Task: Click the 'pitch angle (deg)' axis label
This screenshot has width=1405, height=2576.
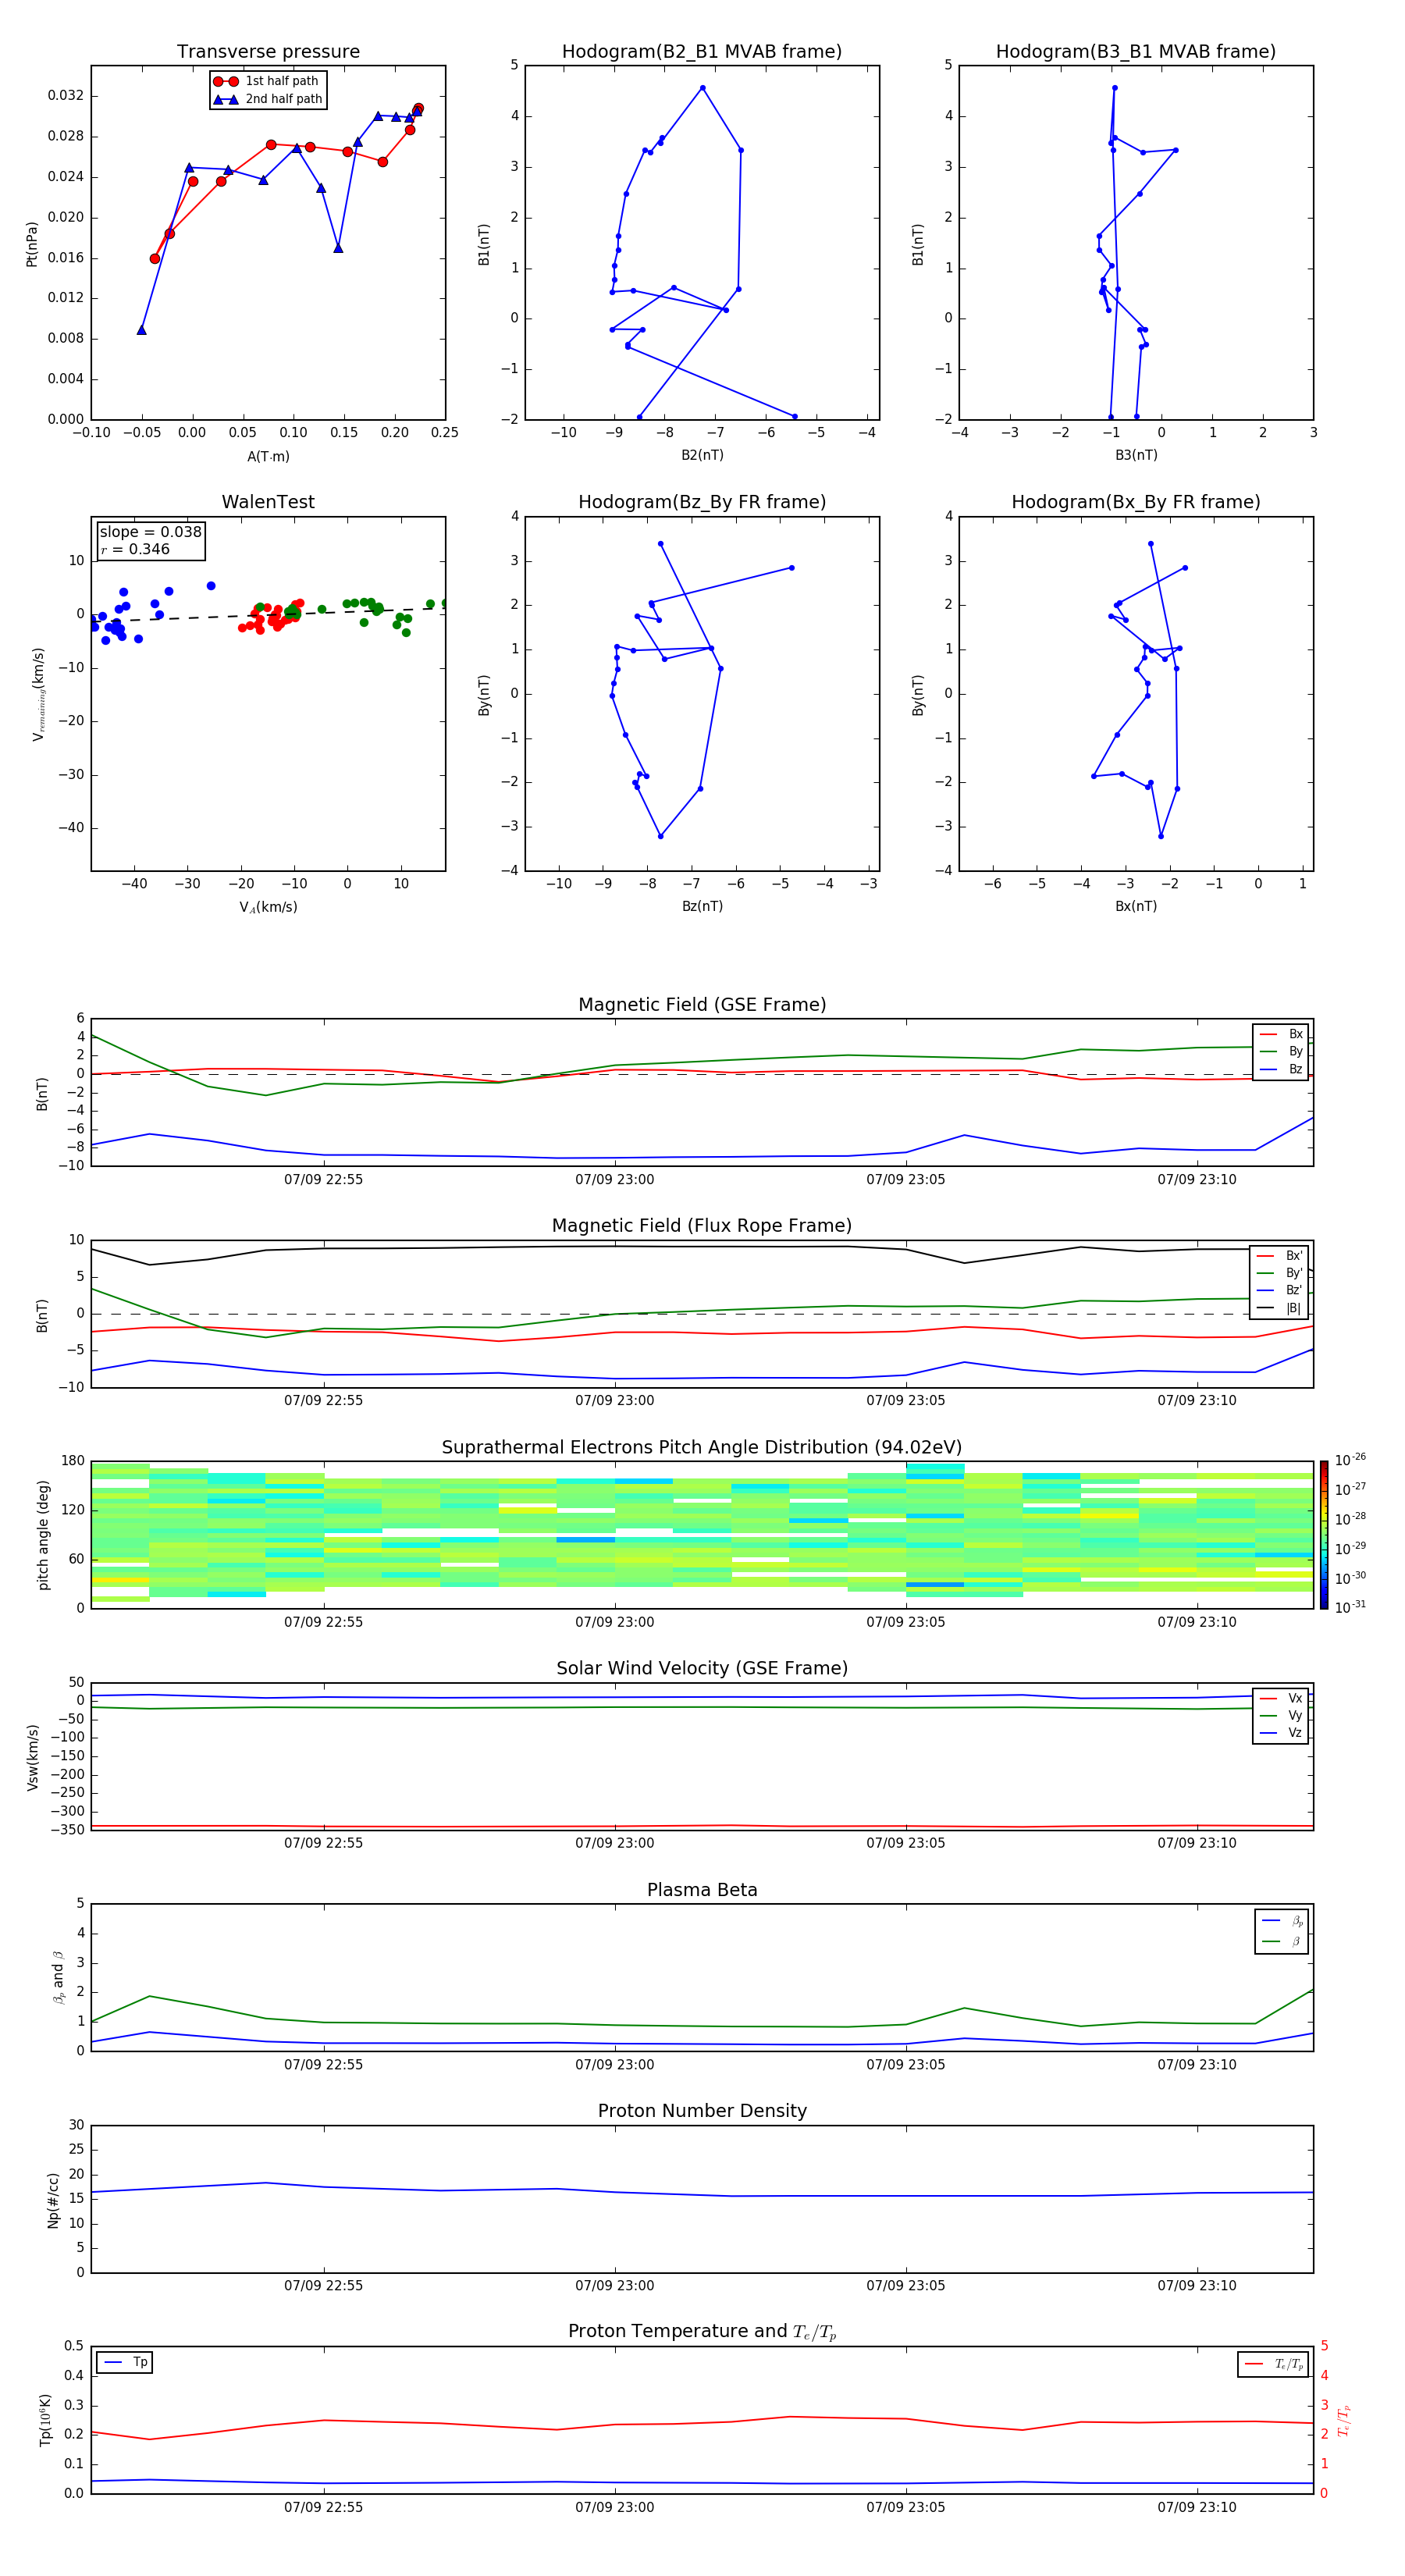Action: (x=43, y=1535)
